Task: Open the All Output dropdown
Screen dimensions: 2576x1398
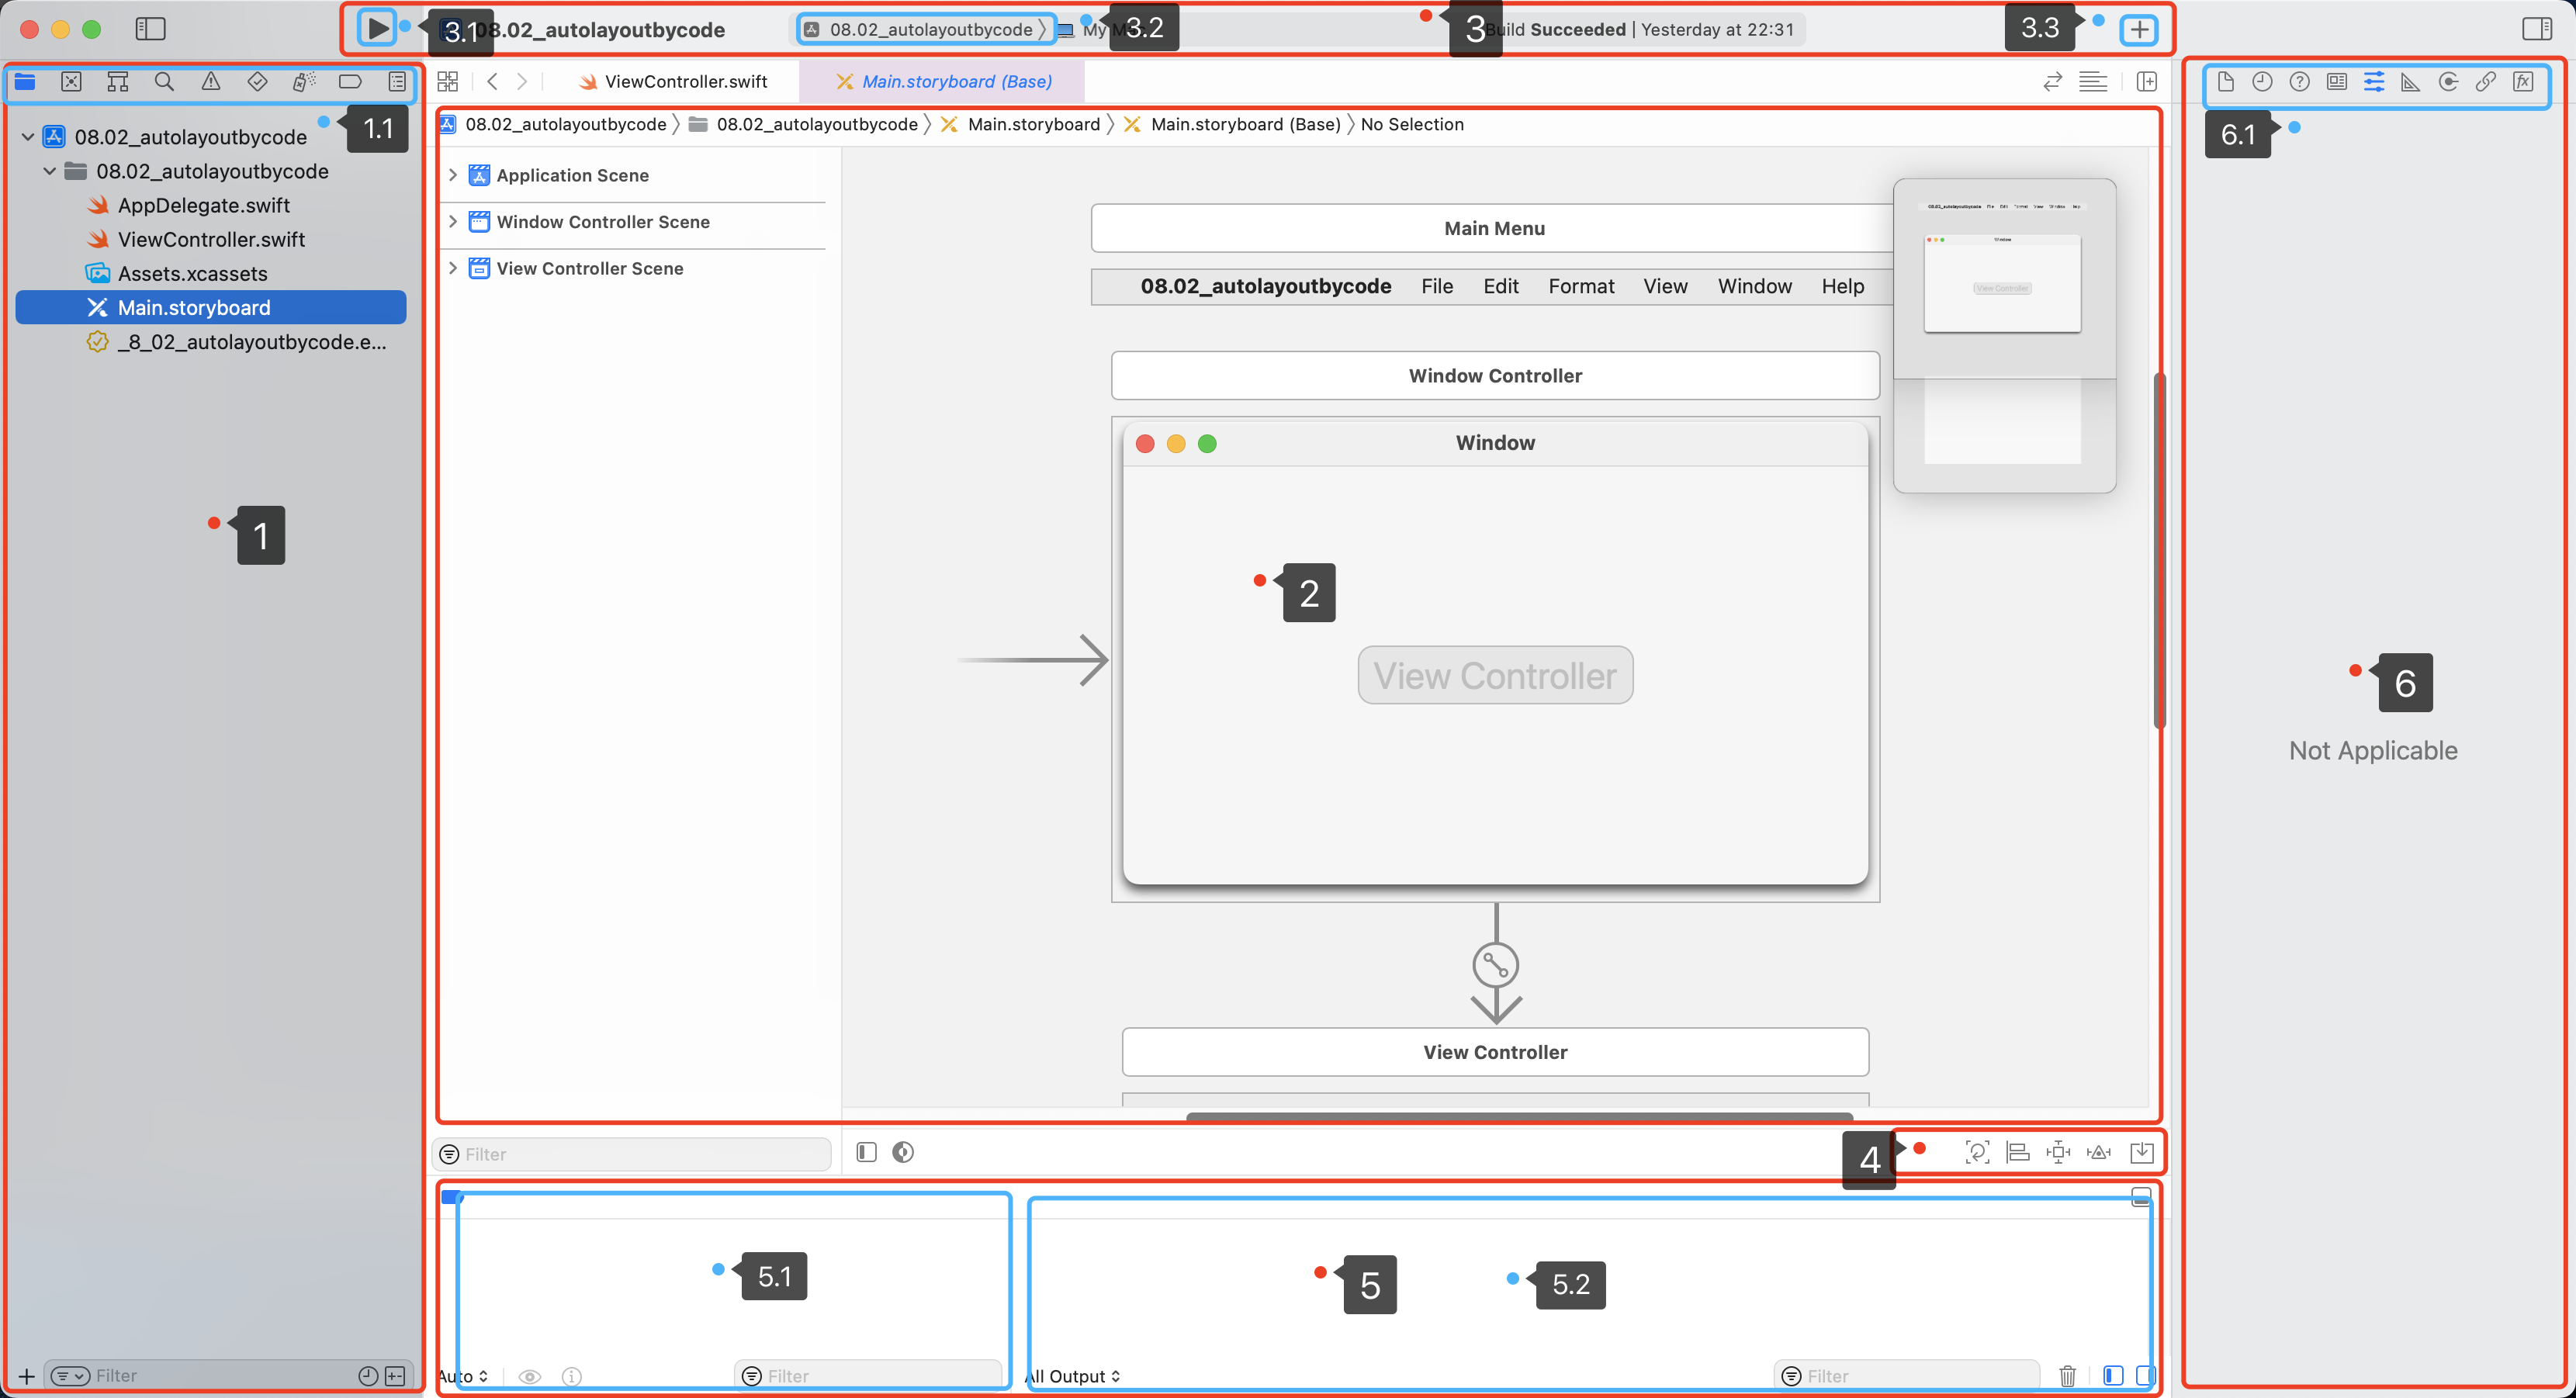Action: point(1075,1376)
